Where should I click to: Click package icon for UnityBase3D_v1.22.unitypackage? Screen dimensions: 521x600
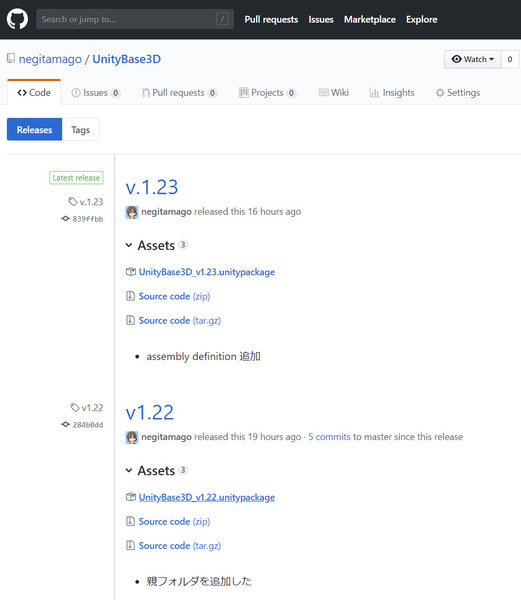tap(131, 497)
